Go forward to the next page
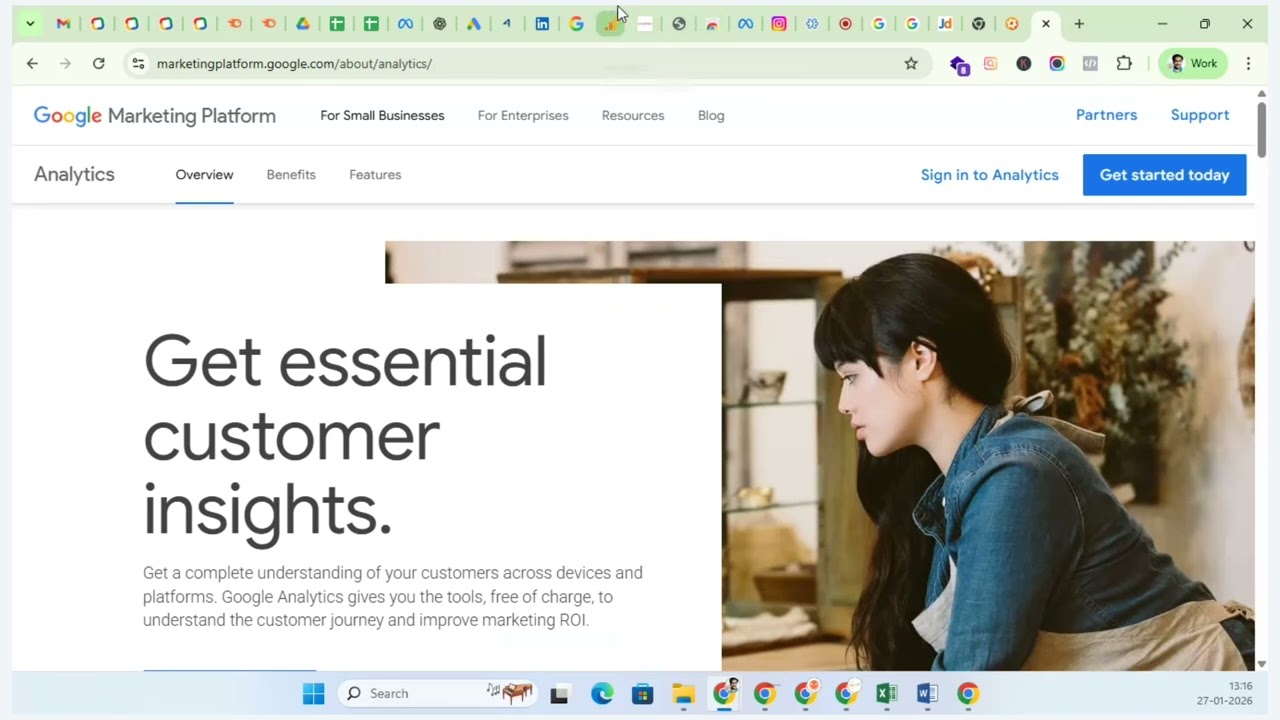This screenshot has height=720, width=1280. [x=65, y=63]
